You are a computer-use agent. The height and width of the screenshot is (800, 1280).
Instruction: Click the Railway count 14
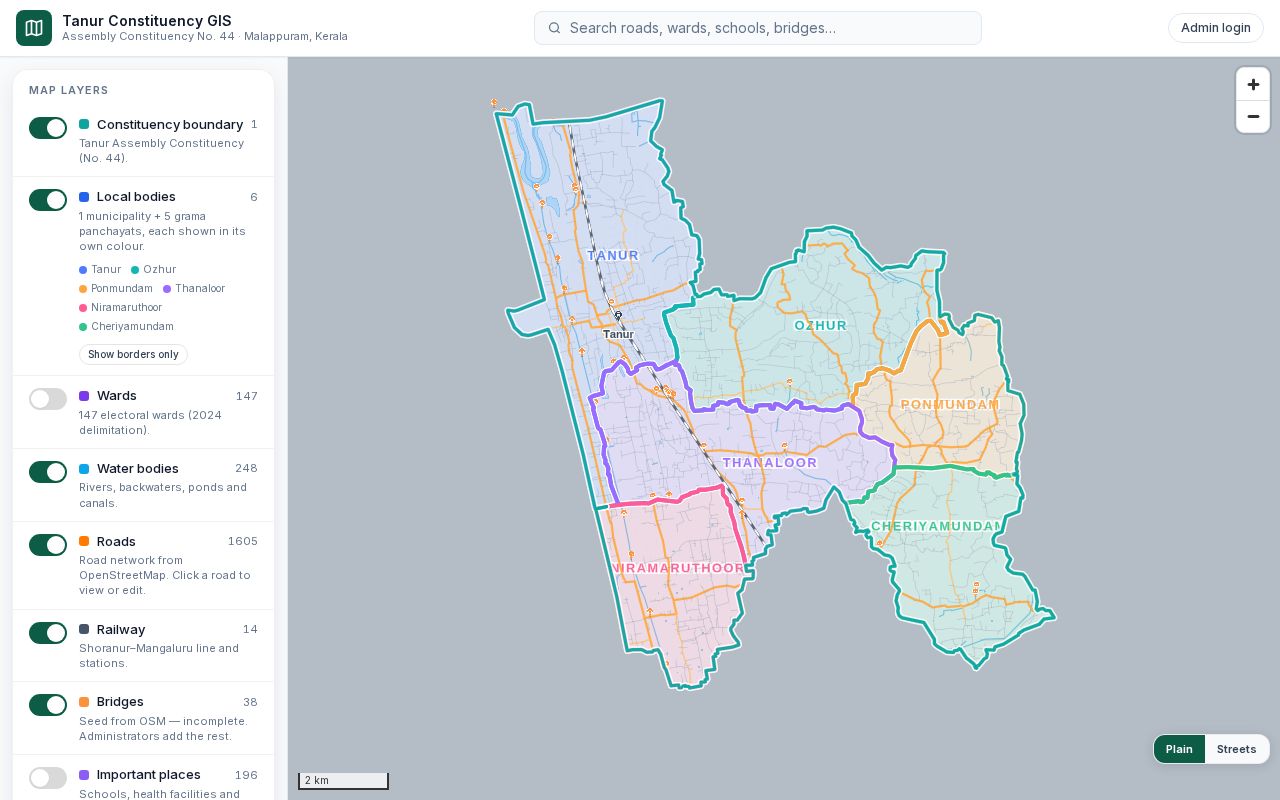pyautogui.click(x=250, y=630)
